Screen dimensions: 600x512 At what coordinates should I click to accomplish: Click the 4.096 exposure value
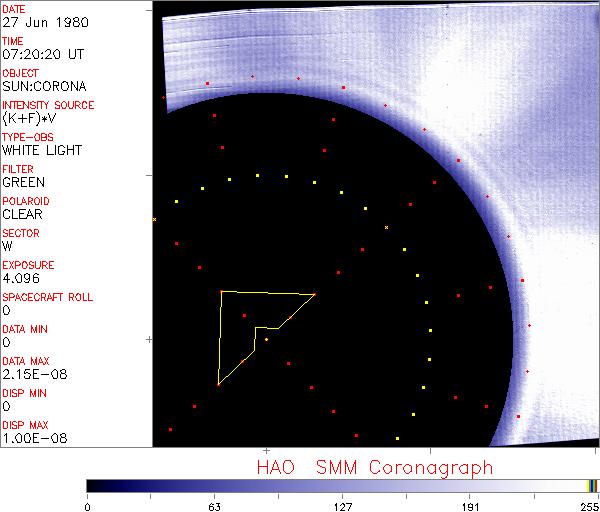[21, 278]
